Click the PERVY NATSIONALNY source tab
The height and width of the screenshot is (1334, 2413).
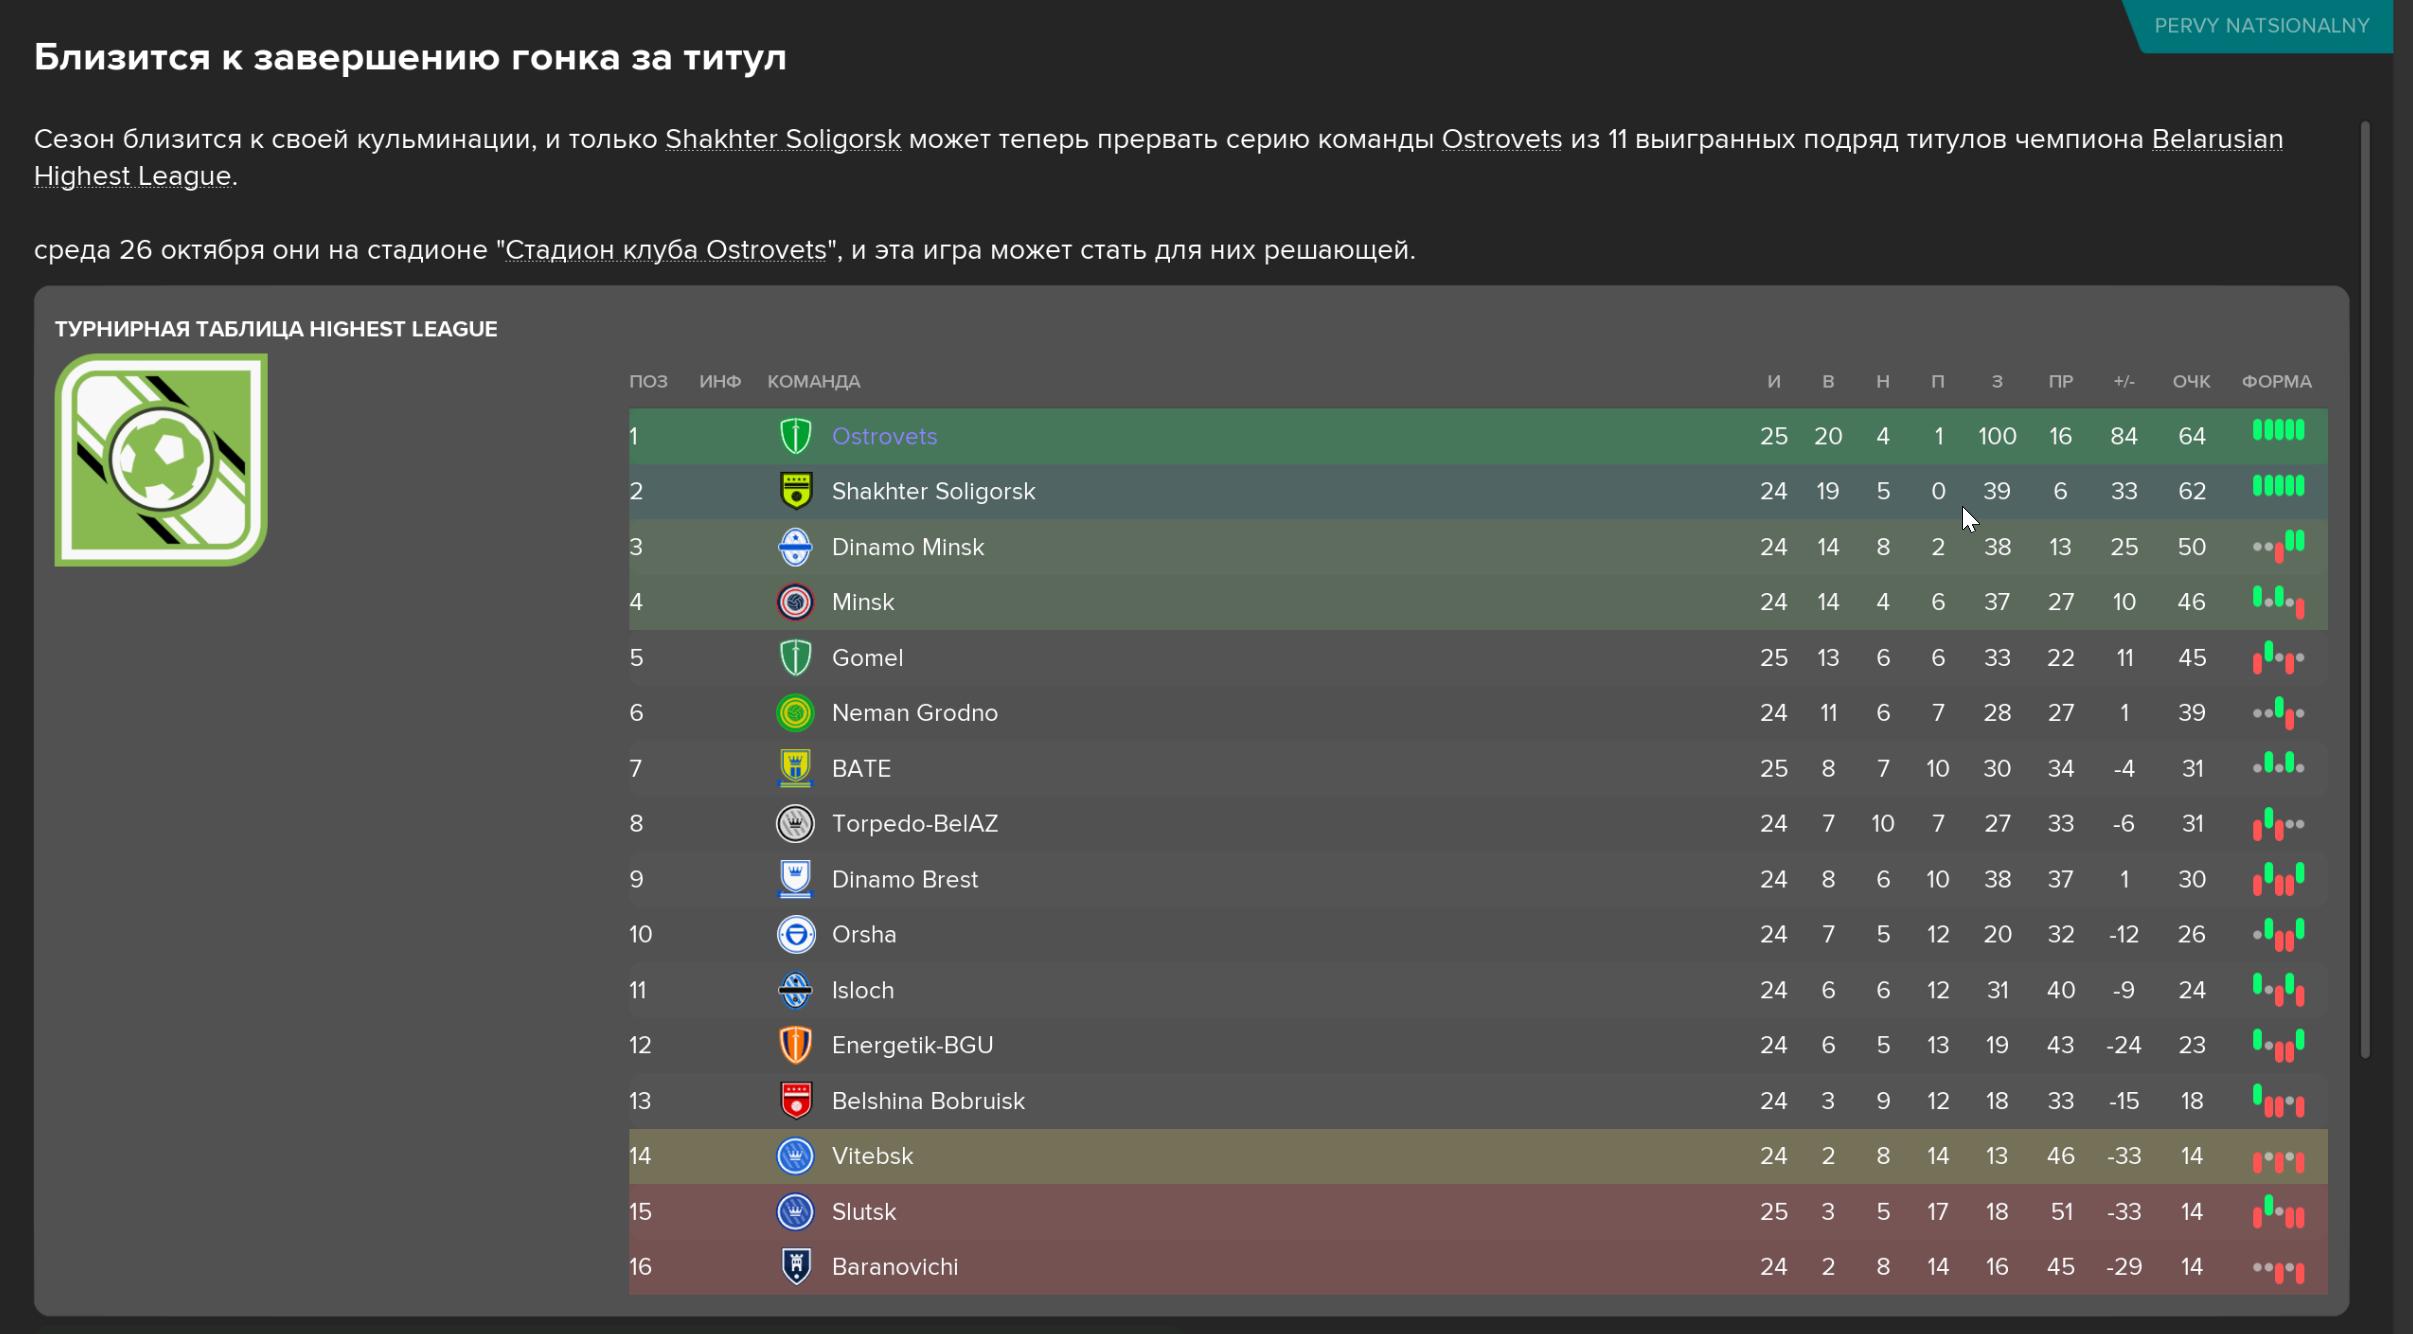click(2261, 26)
